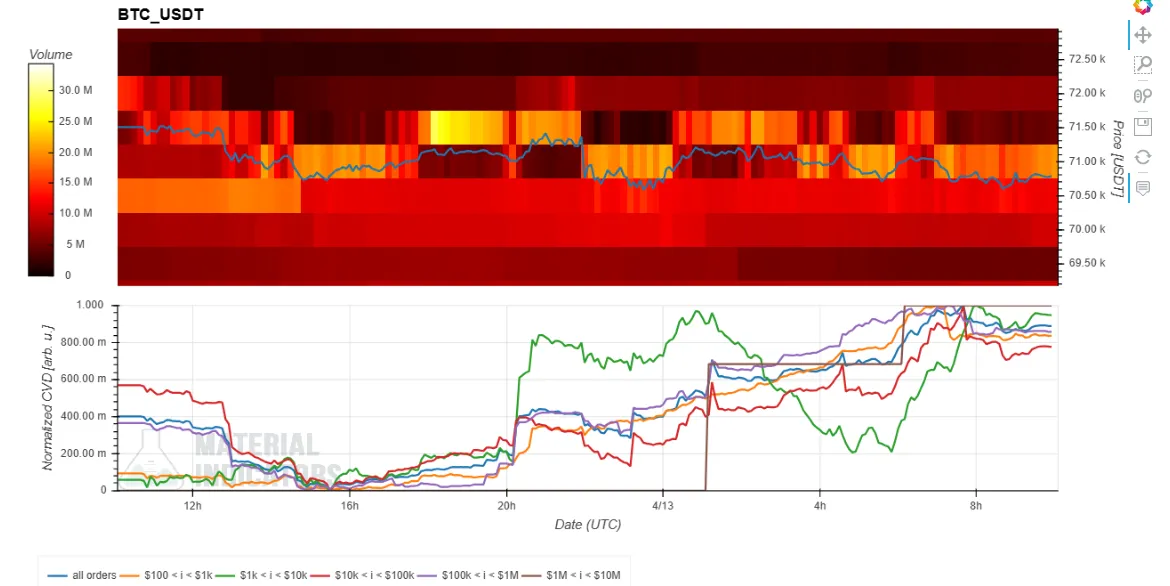Click the 20h tick on date axis
This screenshot has height=586, width=1170.
[x=505, y=506]
